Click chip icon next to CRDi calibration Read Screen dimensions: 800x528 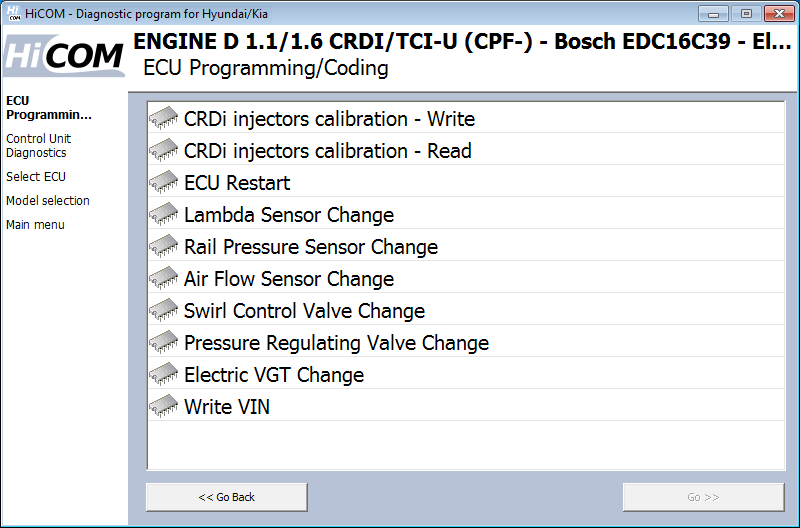(x=164, y=151)
